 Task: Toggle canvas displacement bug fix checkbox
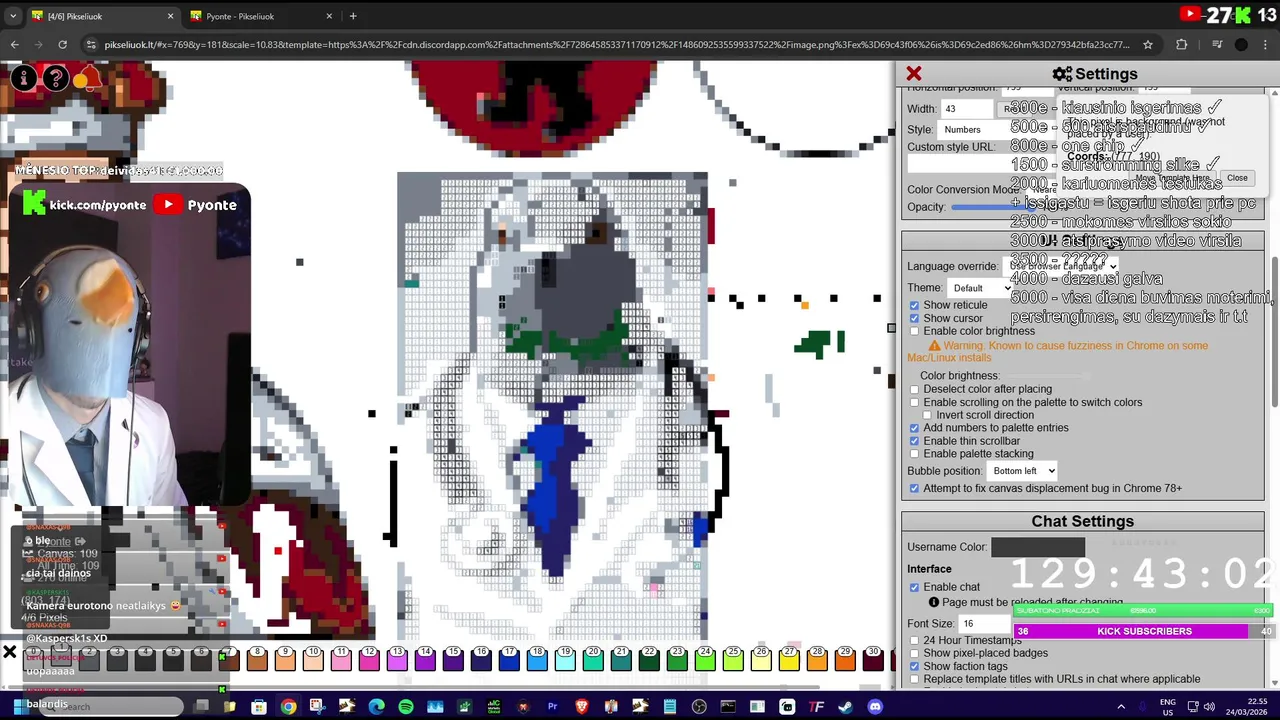(x=914, y=488)
